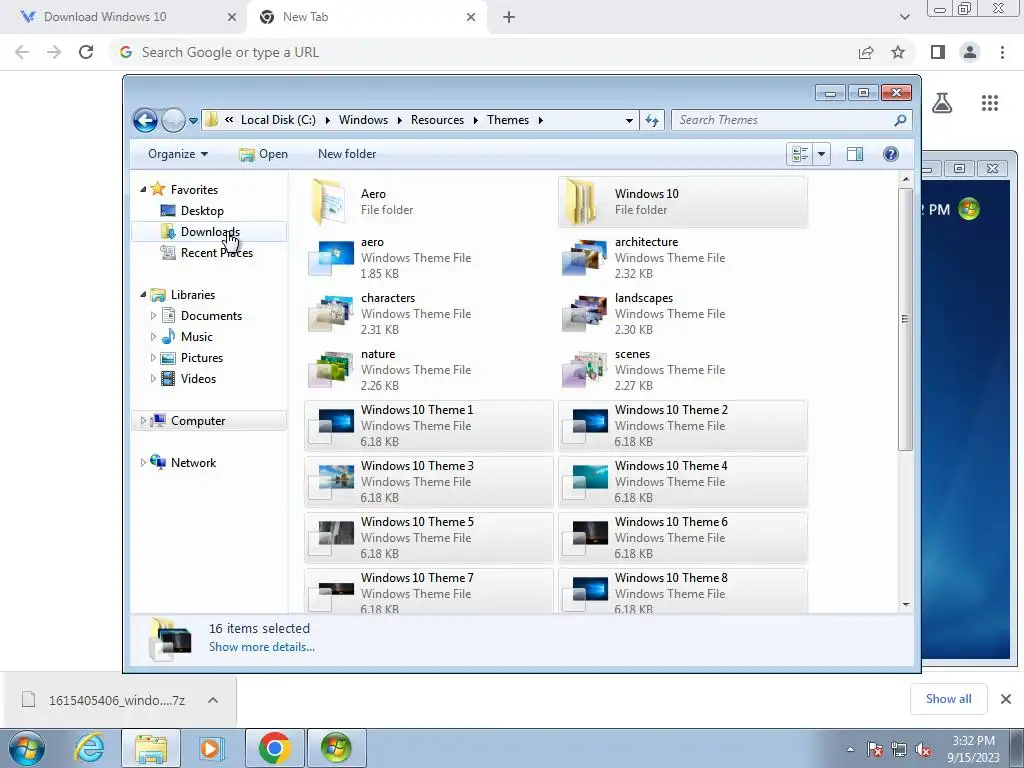This screenshot has height=768, width=1024.
Task: Expand the Music library
Action: point(153,337)
